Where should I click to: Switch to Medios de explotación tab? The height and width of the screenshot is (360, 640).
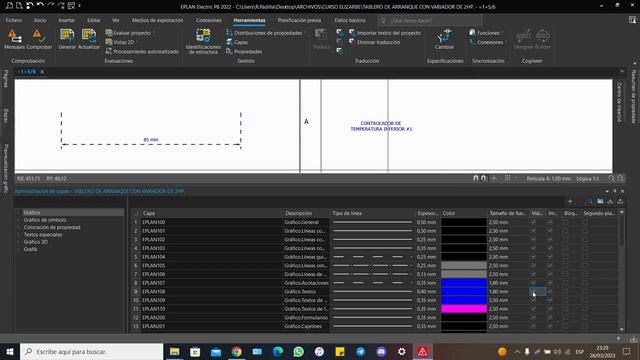pyautogui.click(x=157, y=20)
